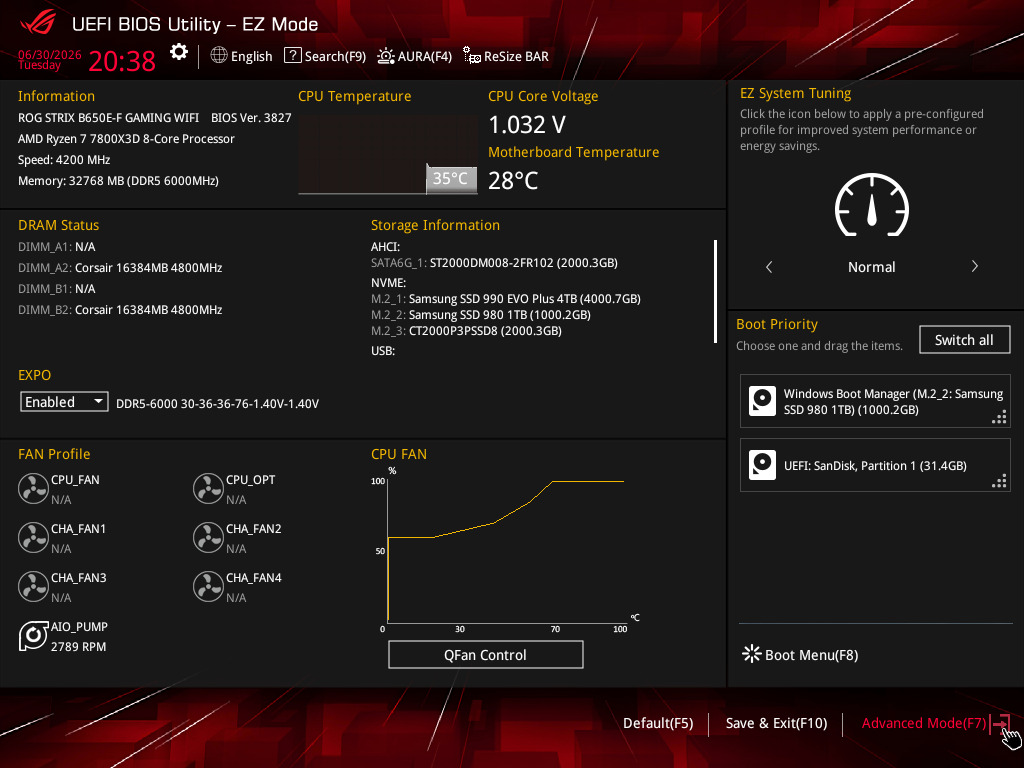
Task: Click drag handle on Windows Boot Manager
Action: pyautogui.click(x=999, y=417)
